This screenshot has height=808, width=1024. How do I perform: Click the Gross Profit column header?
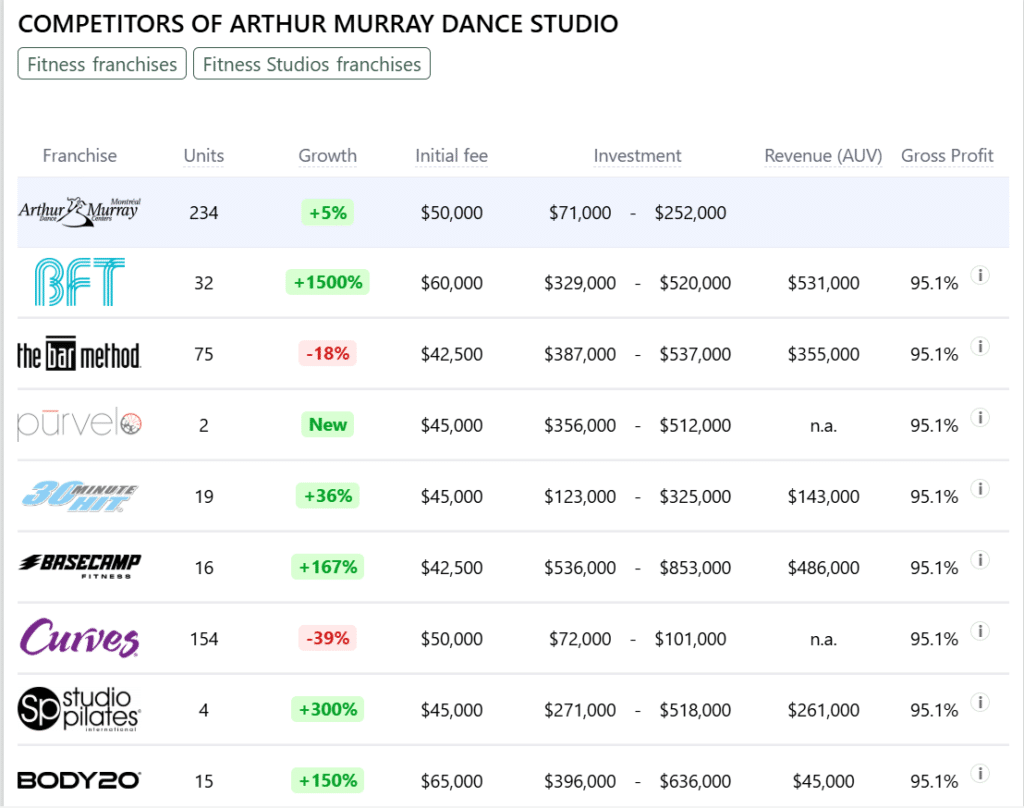pos(947,155)
